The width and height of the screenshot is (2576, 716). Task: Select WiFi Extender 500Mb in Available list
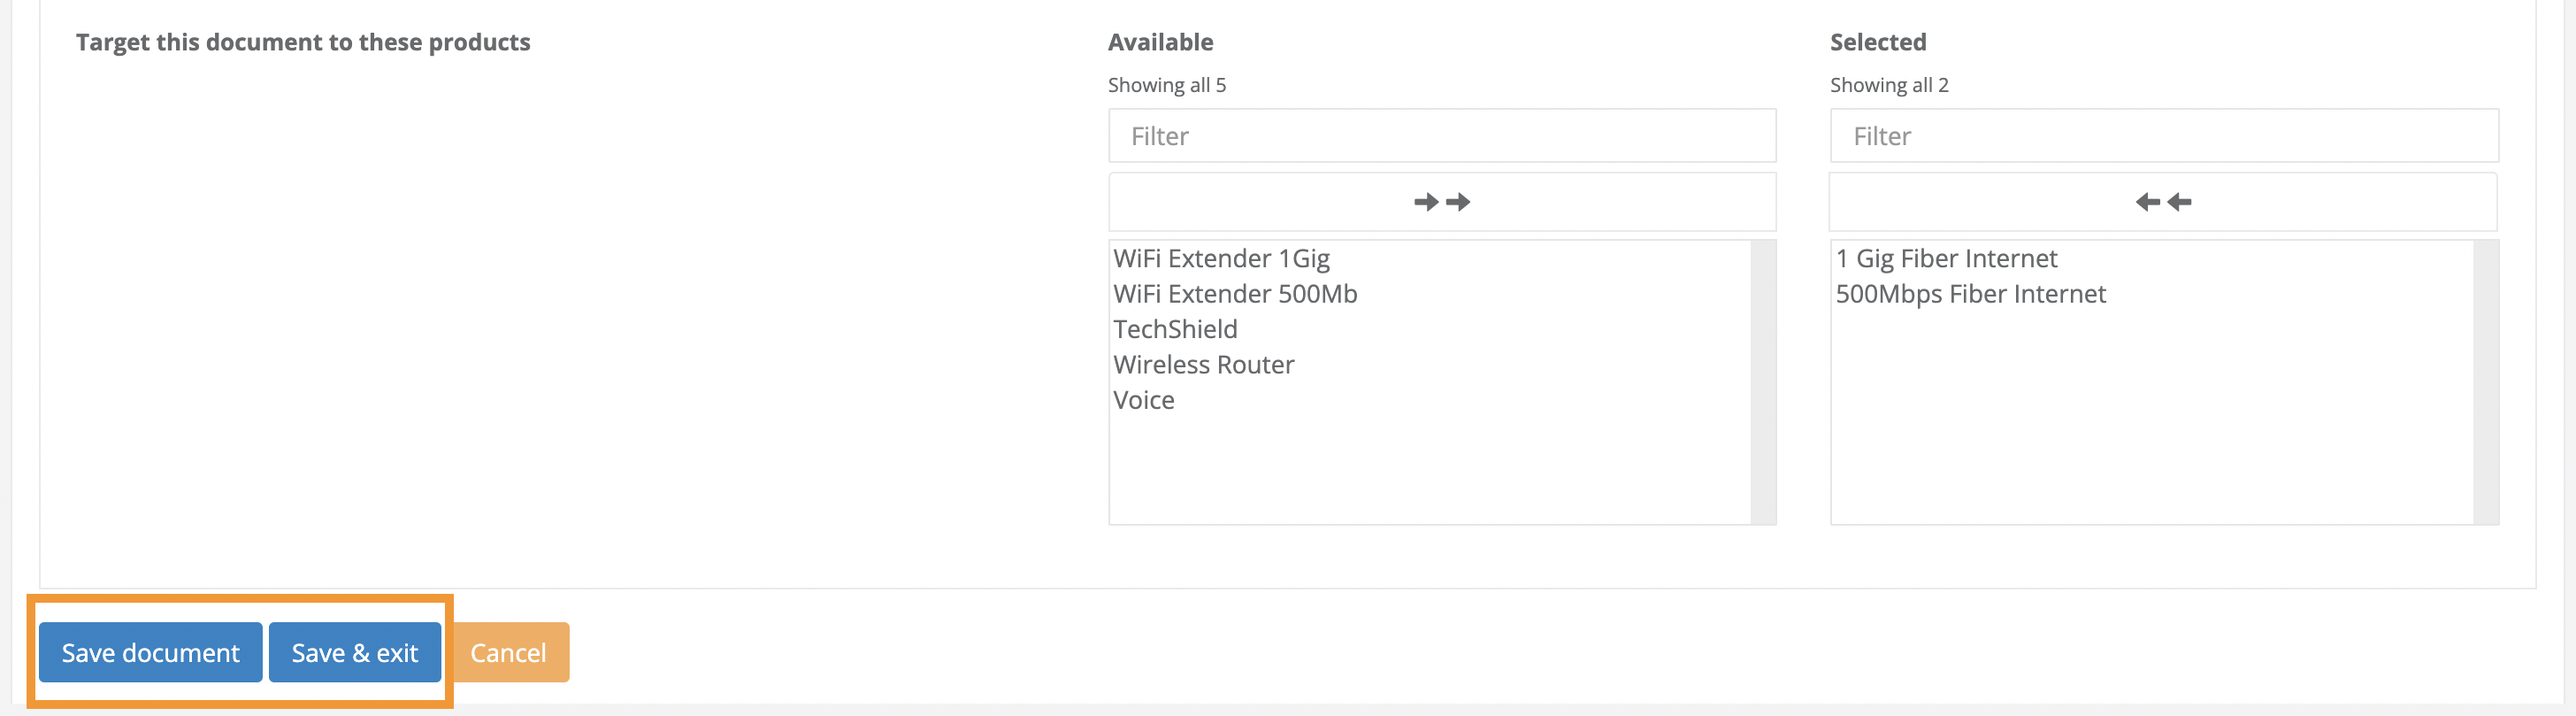(1235, 293)
